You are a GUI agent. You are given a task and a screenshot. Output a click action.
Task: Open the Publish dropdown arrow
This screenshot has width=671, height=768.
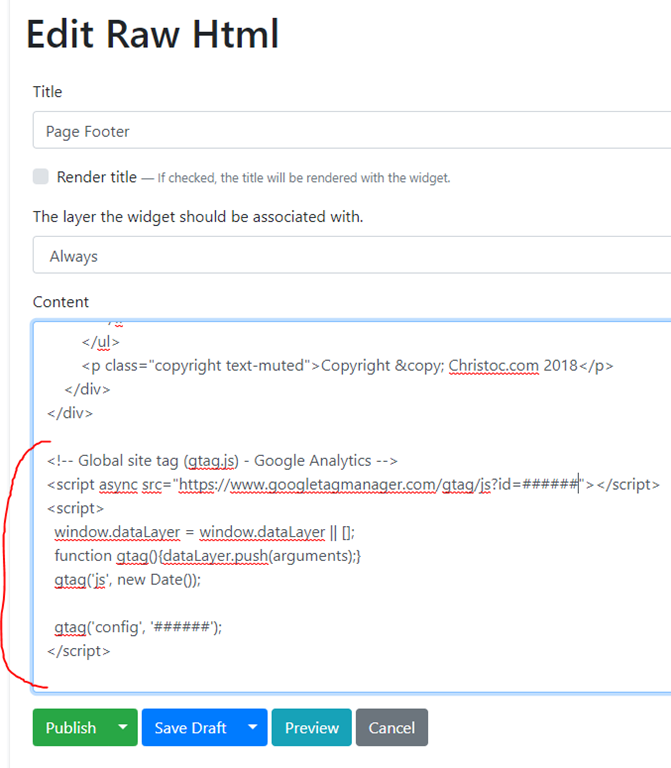pos(123,727)
